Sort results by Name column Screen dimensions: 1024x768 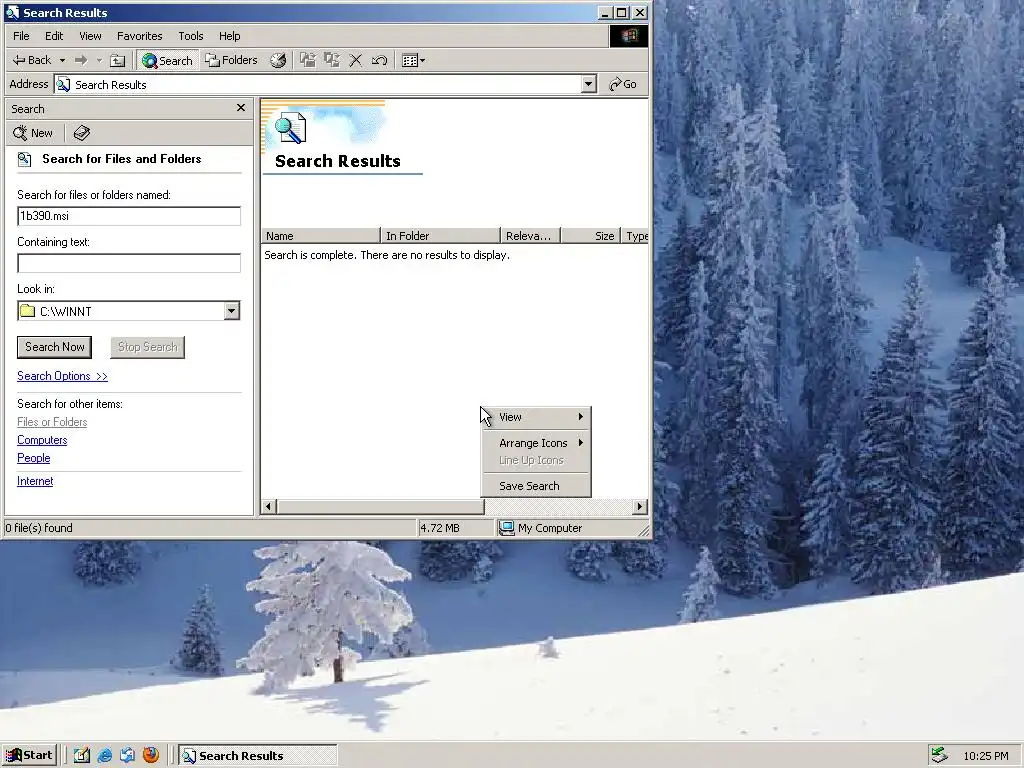point(321,236)
